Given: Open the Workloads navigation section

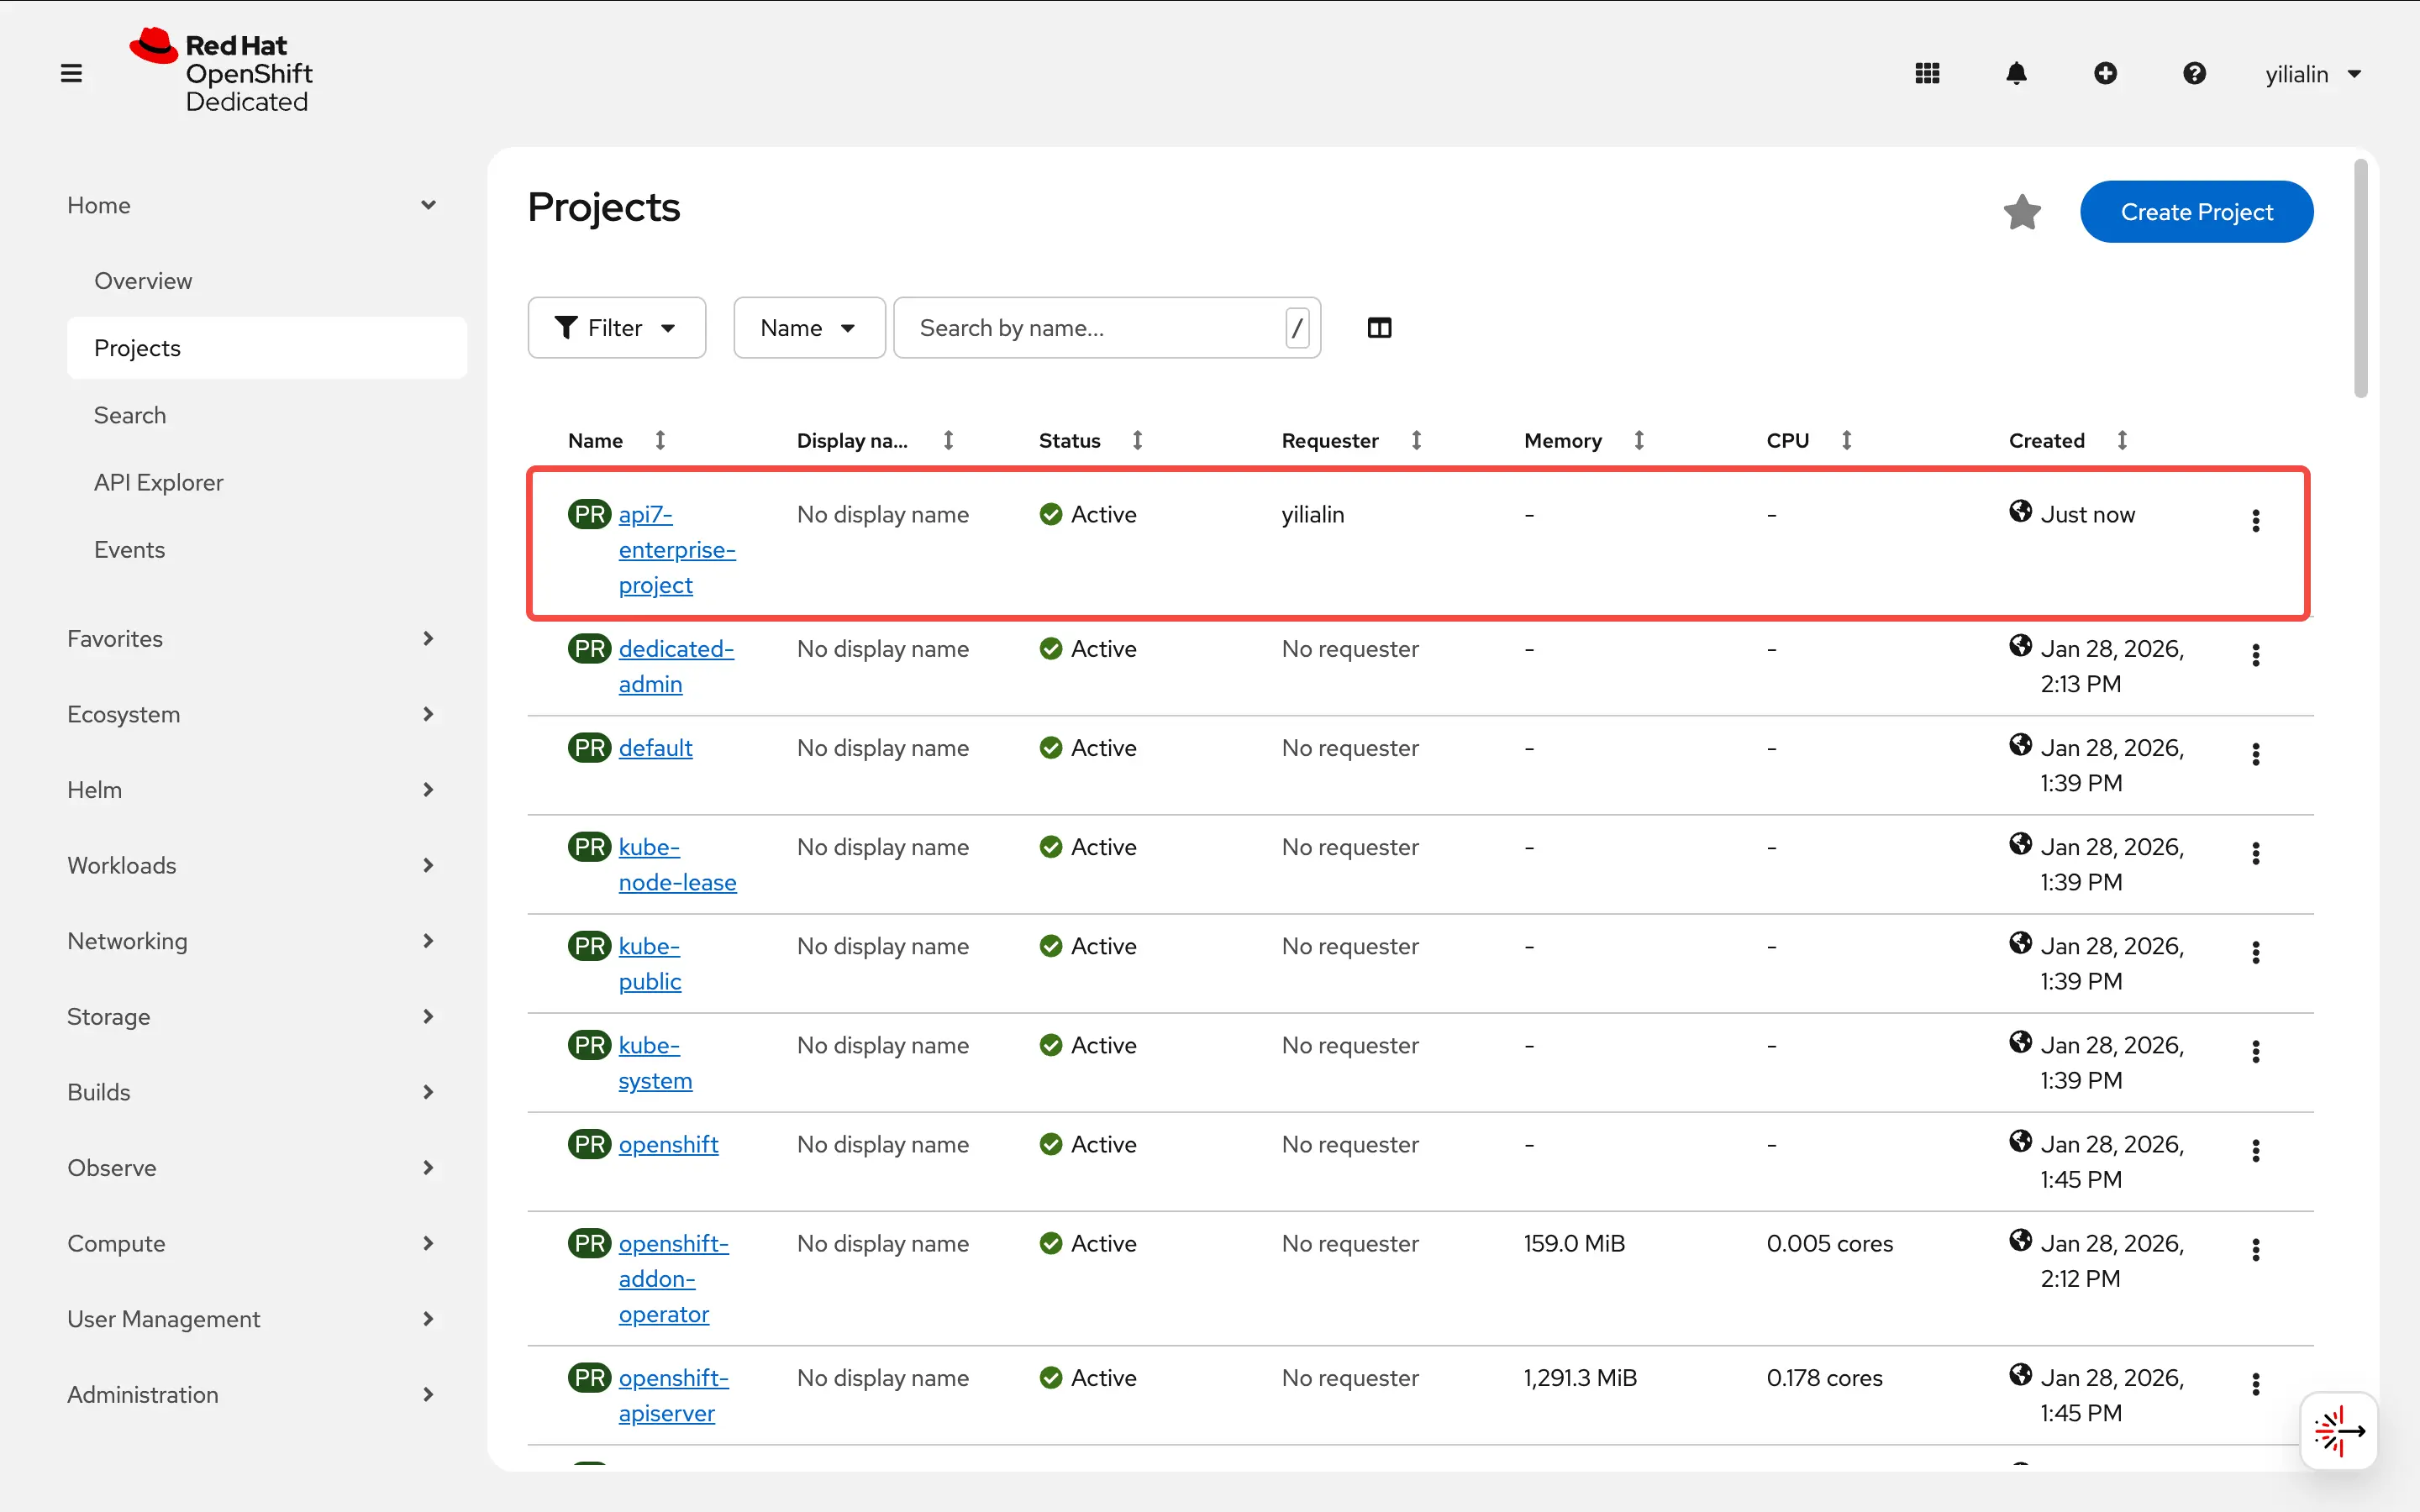Looking at the screenshot, I should pyautogui.click(x=122, y=865).
